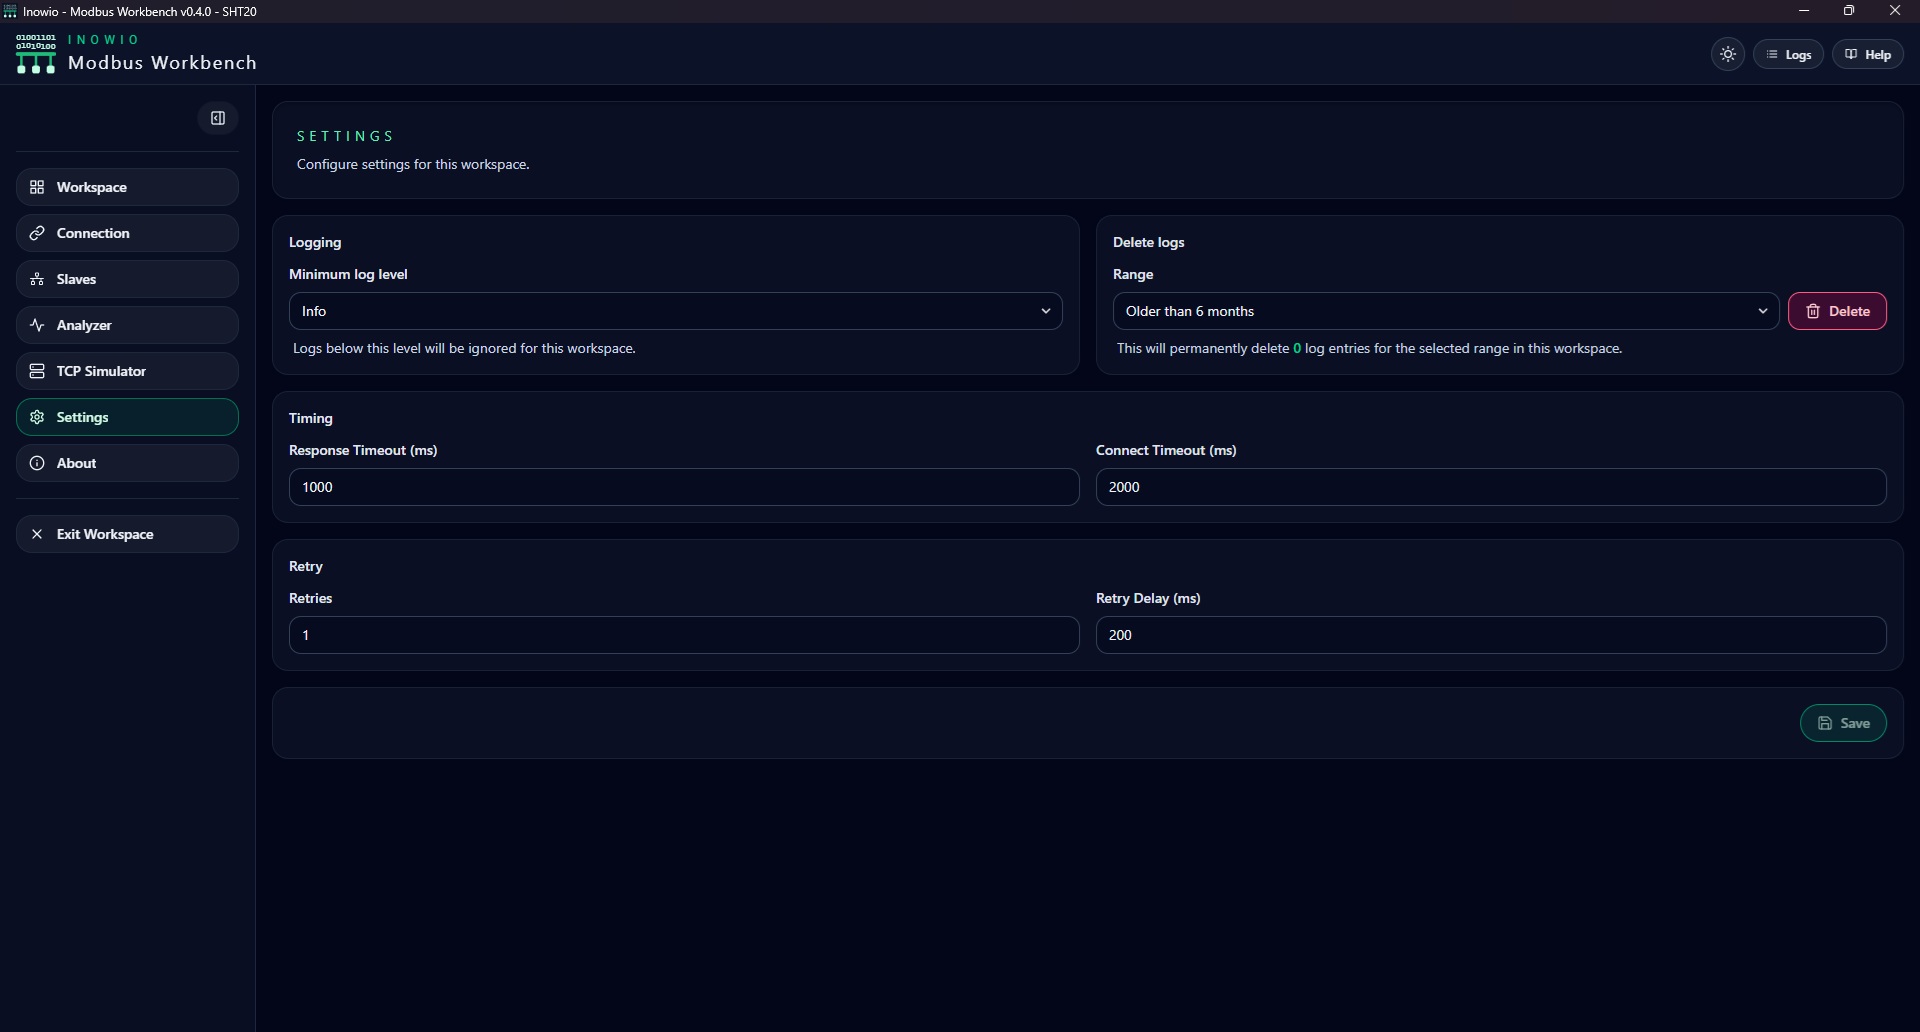Click the title bar app icon
Image resolution: width=1920 pixels, height=1032 pixels.
pos(10,11)
